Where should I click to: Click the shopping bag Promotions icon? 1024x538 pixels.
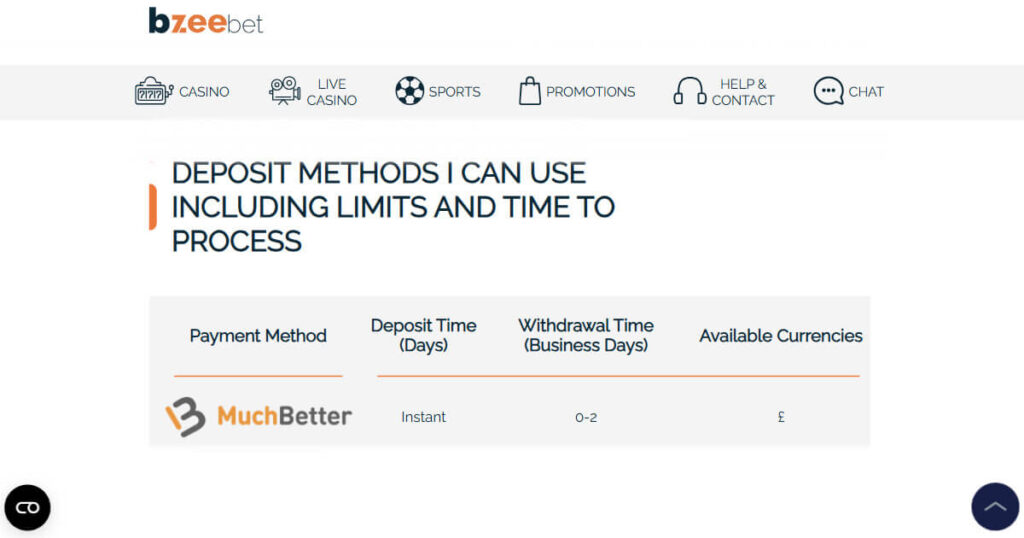coord(530,91)
